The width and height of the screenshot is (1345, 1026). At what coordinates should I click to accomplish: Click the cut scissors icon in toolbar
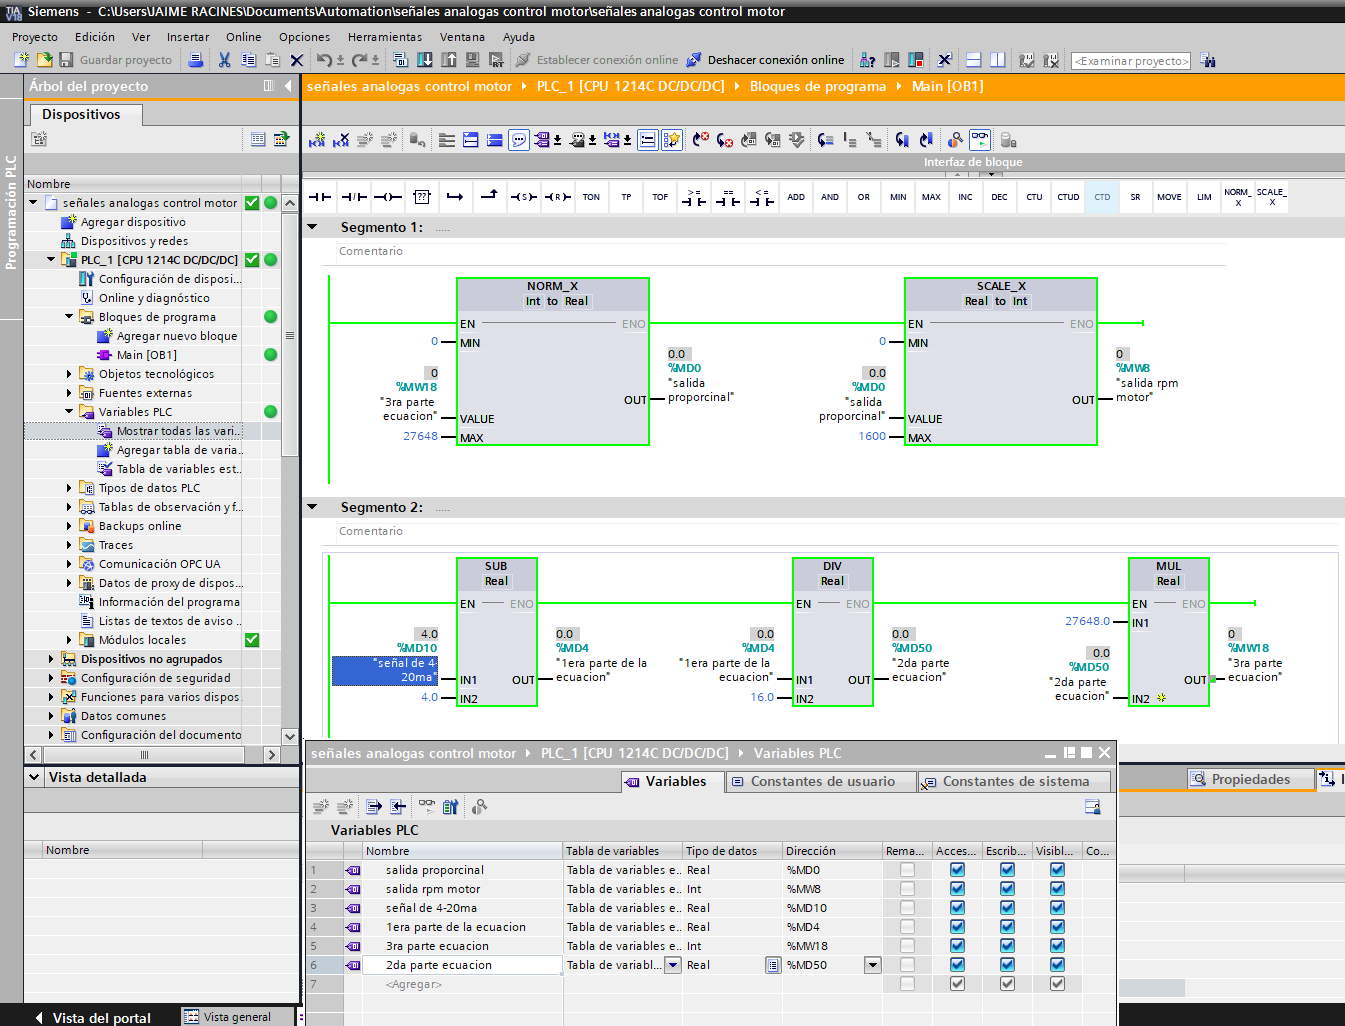pyautogui.click(x=224, y=60)
